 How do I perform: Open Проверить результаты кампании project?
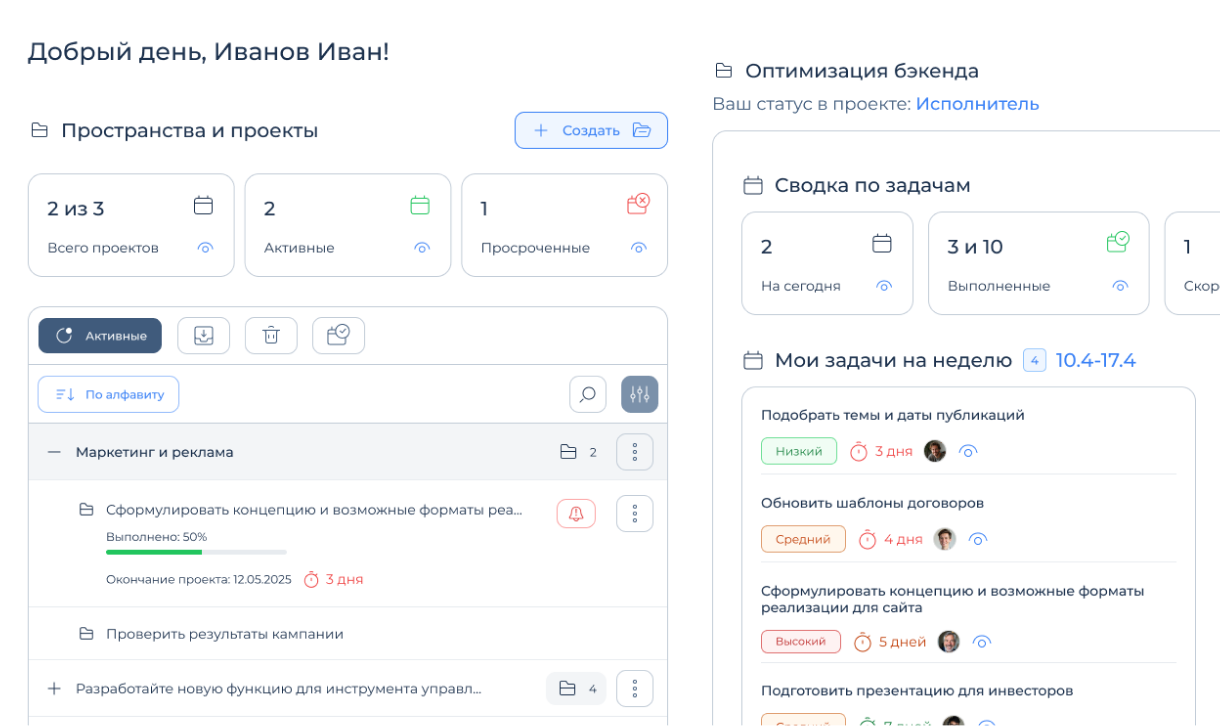(x=225, y=634)
